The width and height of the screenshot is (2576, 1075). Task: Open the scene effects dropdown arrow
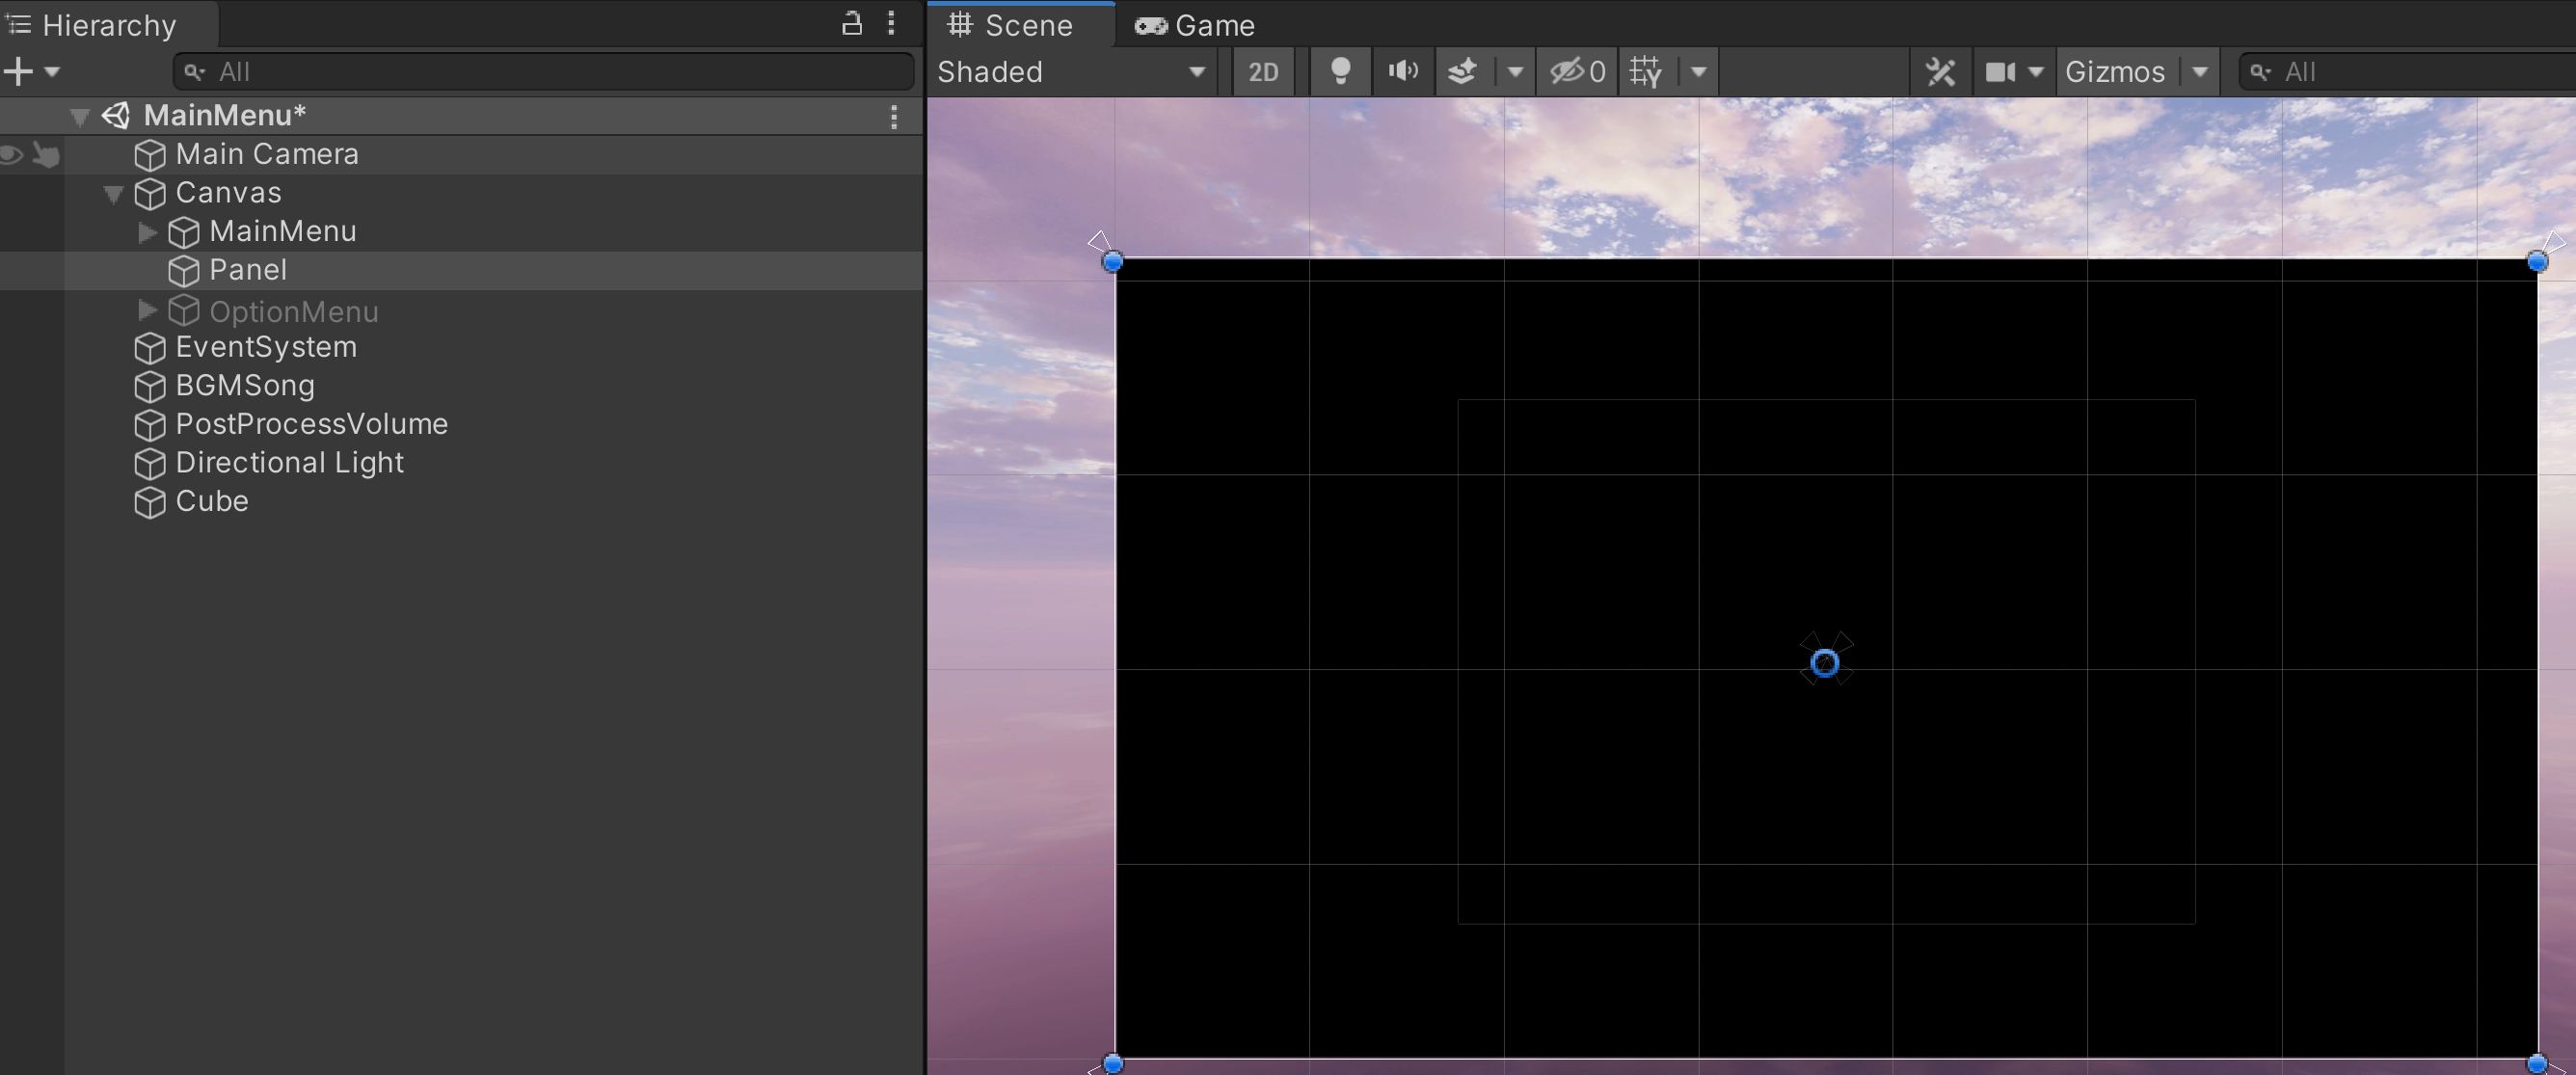tap(1515, 72)
